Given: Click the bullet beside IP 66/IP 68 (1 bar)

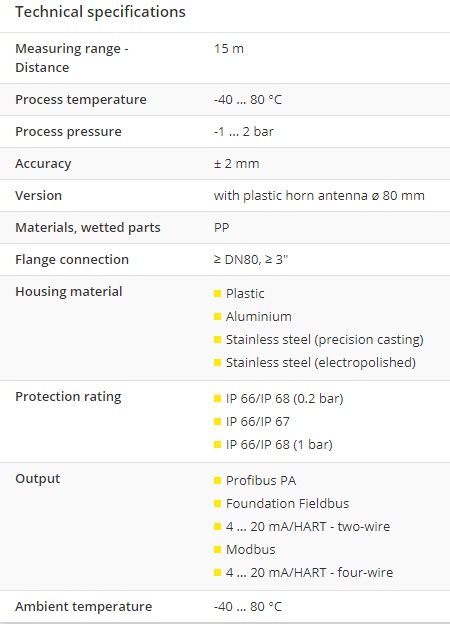Looking at the screenshot, I should coord(217,445).
